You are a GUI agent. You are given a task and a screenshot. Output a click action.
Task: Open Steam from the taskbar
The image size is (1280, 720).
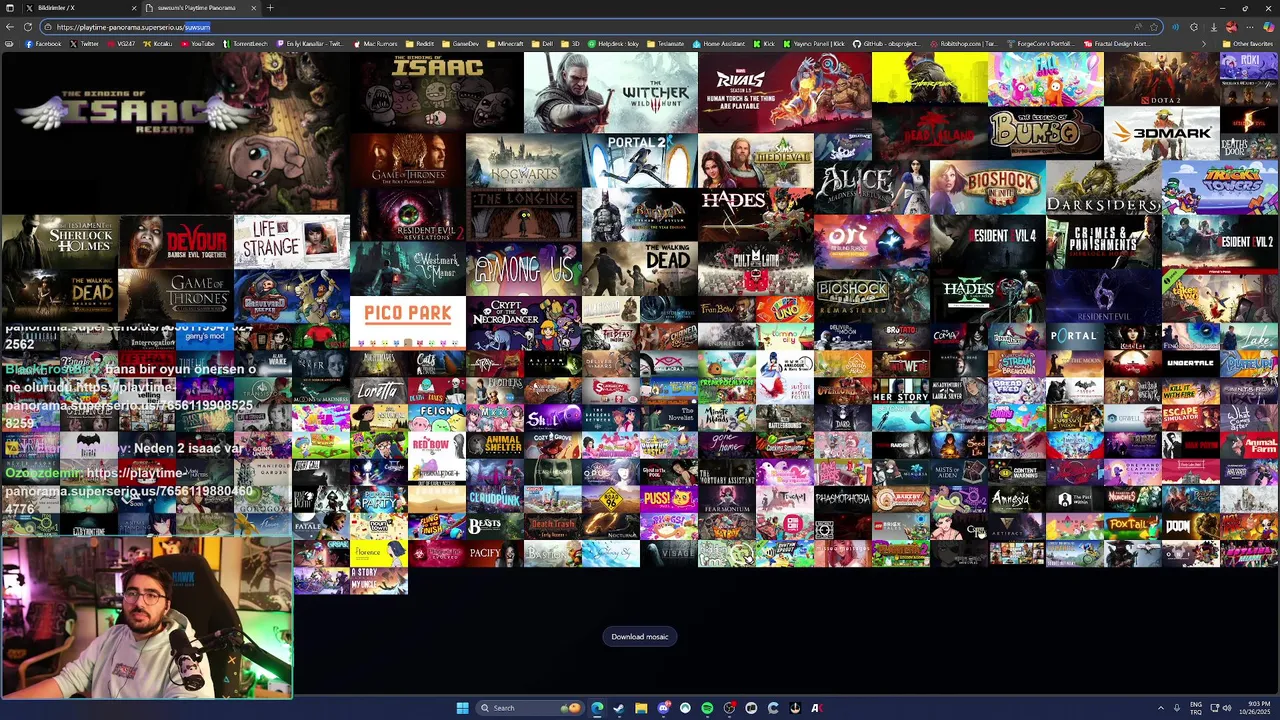pyautogui.click(x=619, y=708)
